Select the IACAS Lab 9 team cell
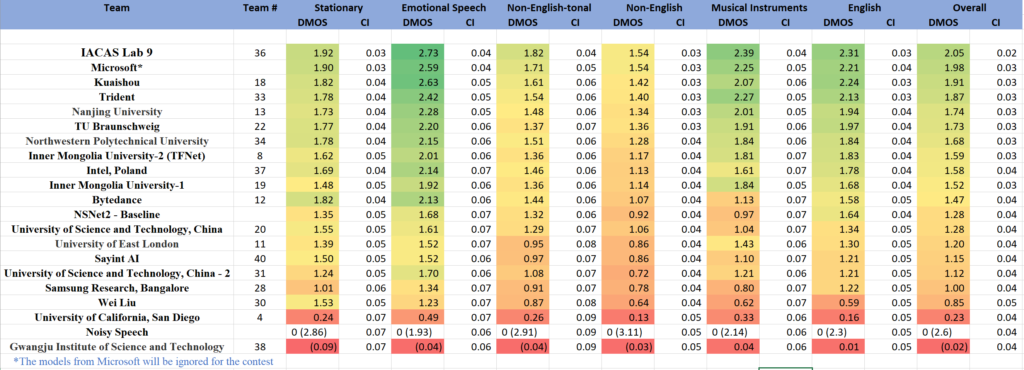This screenshot has width=1024, height=370. click(117, 52)
